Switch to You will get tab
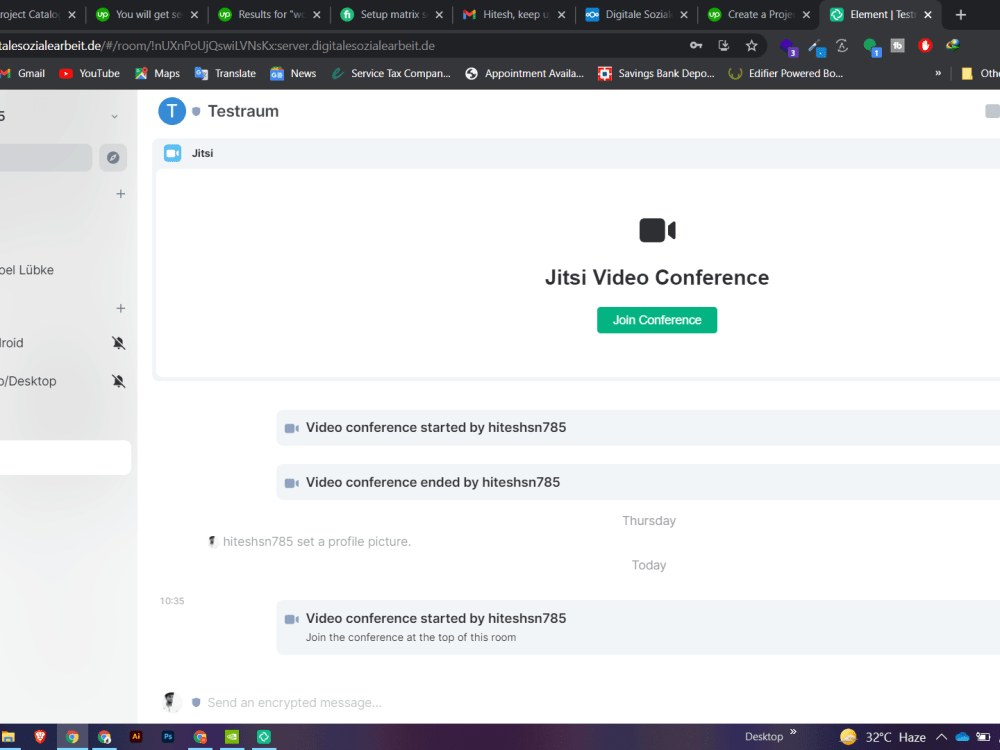 (x=147, y=14)
